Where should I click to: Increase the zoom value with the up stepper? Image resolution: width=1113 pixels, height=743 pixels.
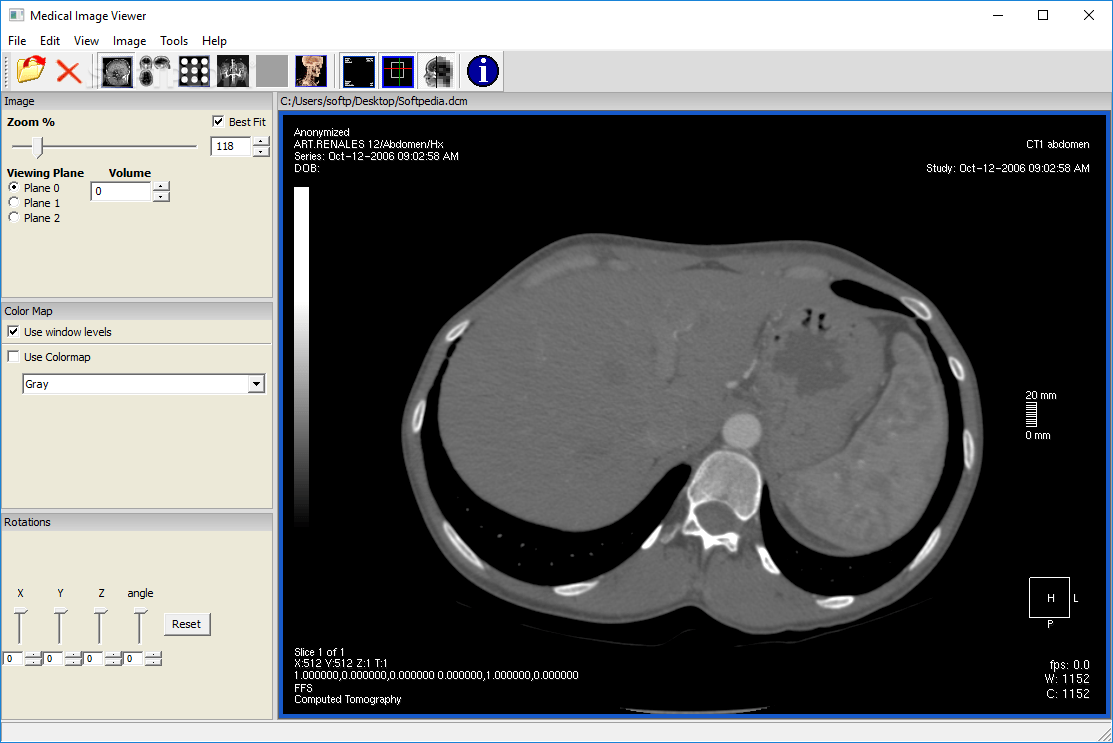point(260,141)
